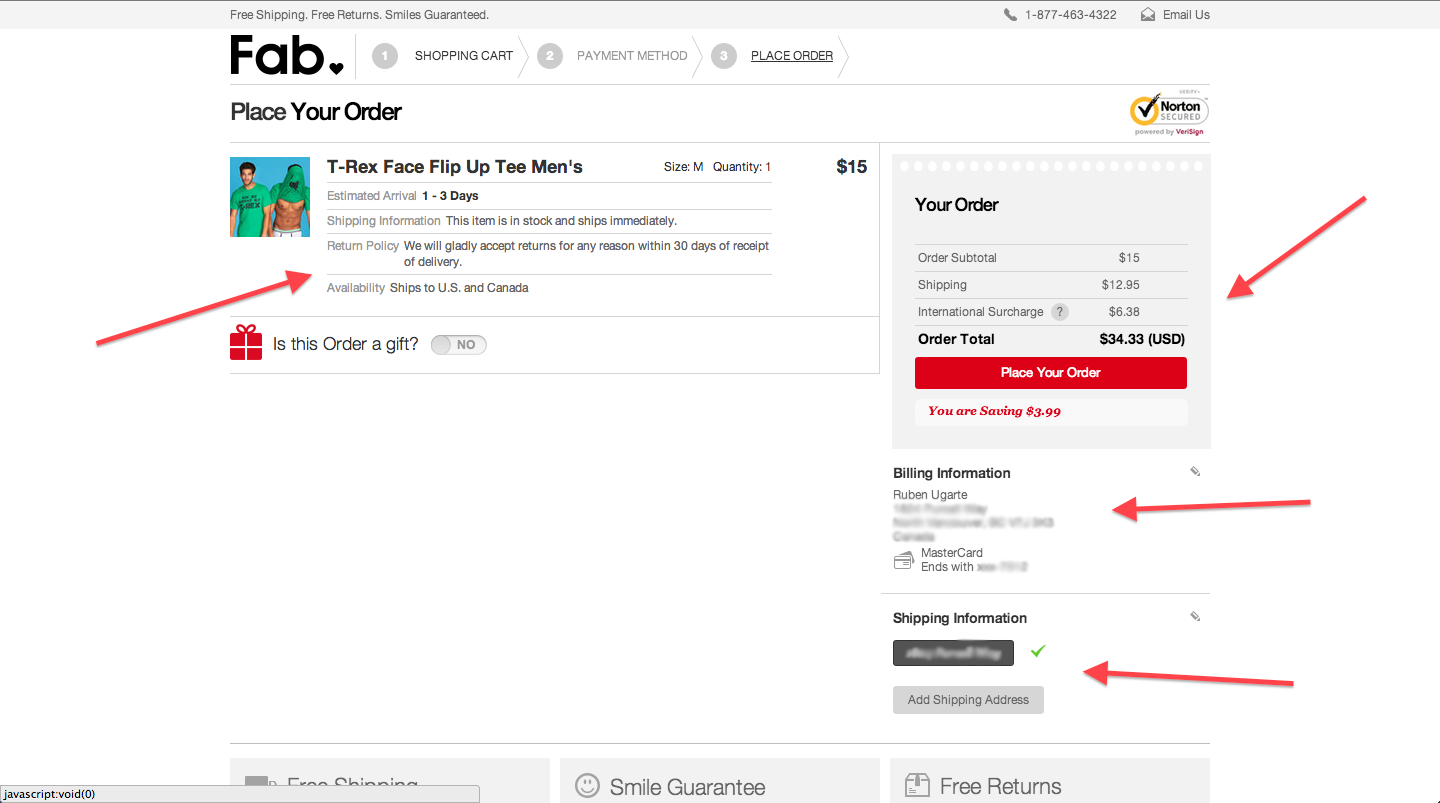Viewport: 1440px width, 803px height.
Task: Click the Email Us envelope icon
Action: point(1148,15)
